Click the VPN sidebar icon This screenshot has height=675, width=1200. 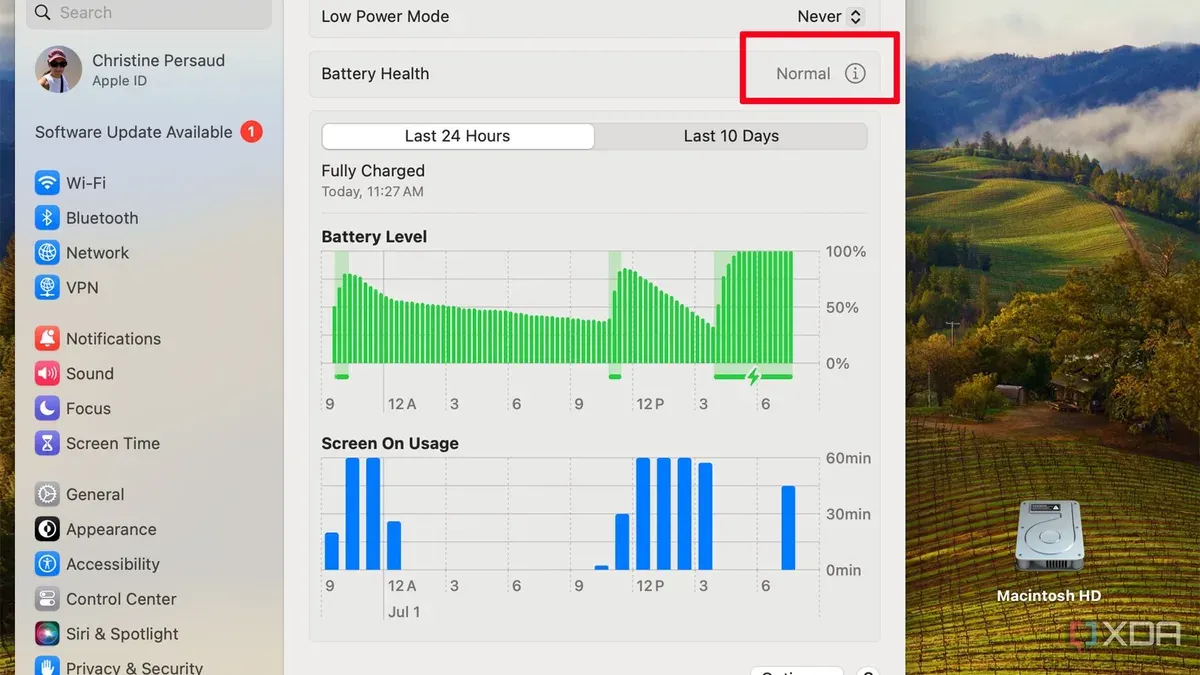(47, 288)
